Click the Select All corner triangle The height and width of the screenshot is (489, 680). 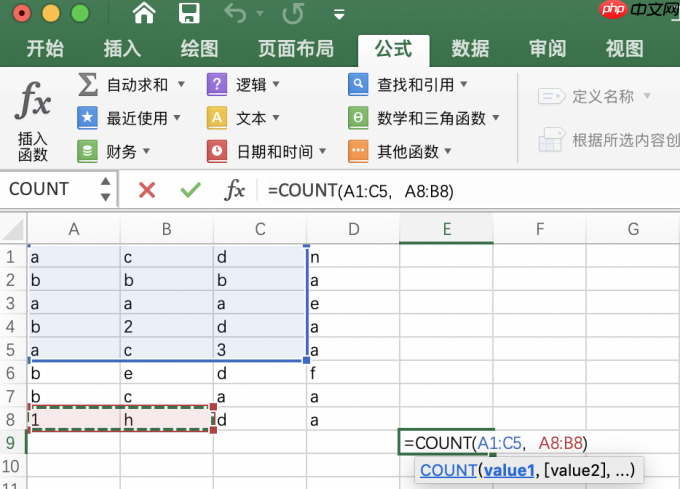13,229
